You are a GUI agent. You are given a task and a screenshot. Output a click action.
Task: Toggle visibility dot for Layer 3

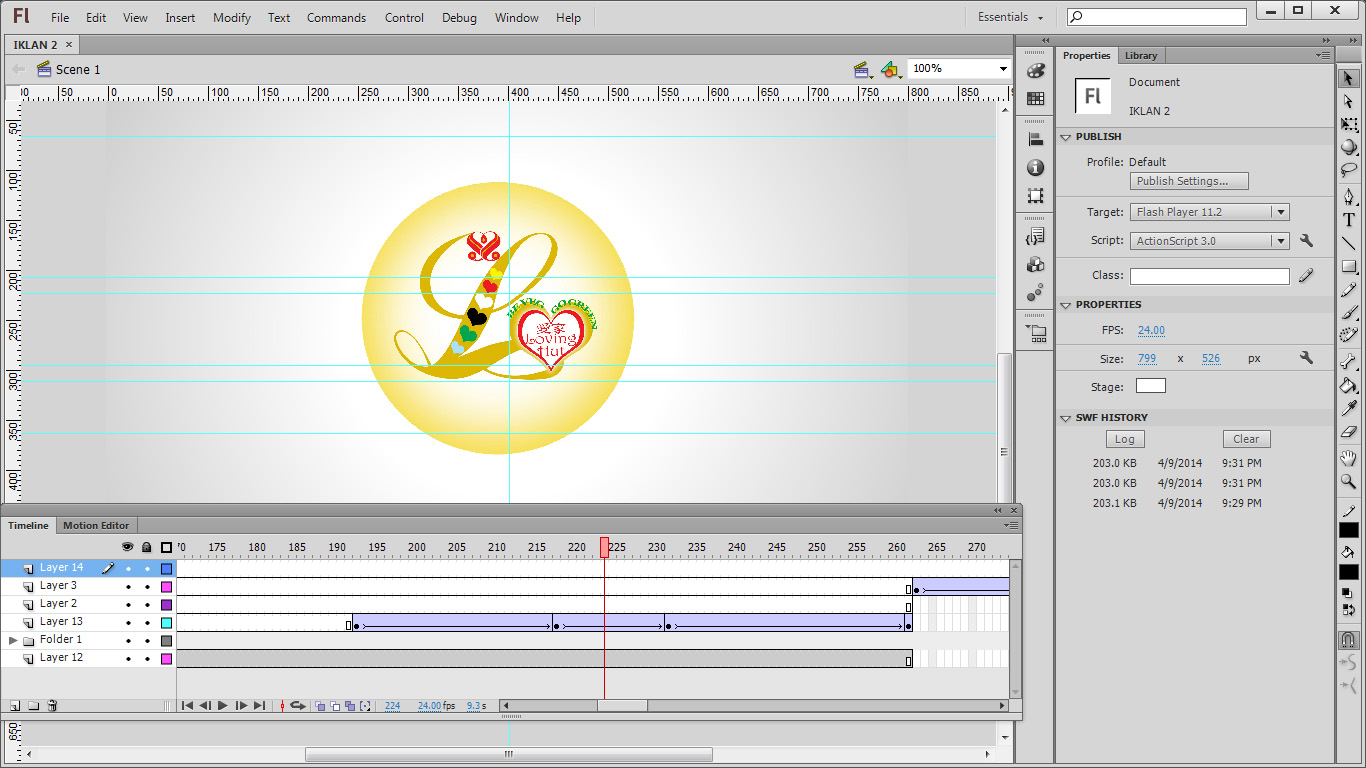click(128, 587)
